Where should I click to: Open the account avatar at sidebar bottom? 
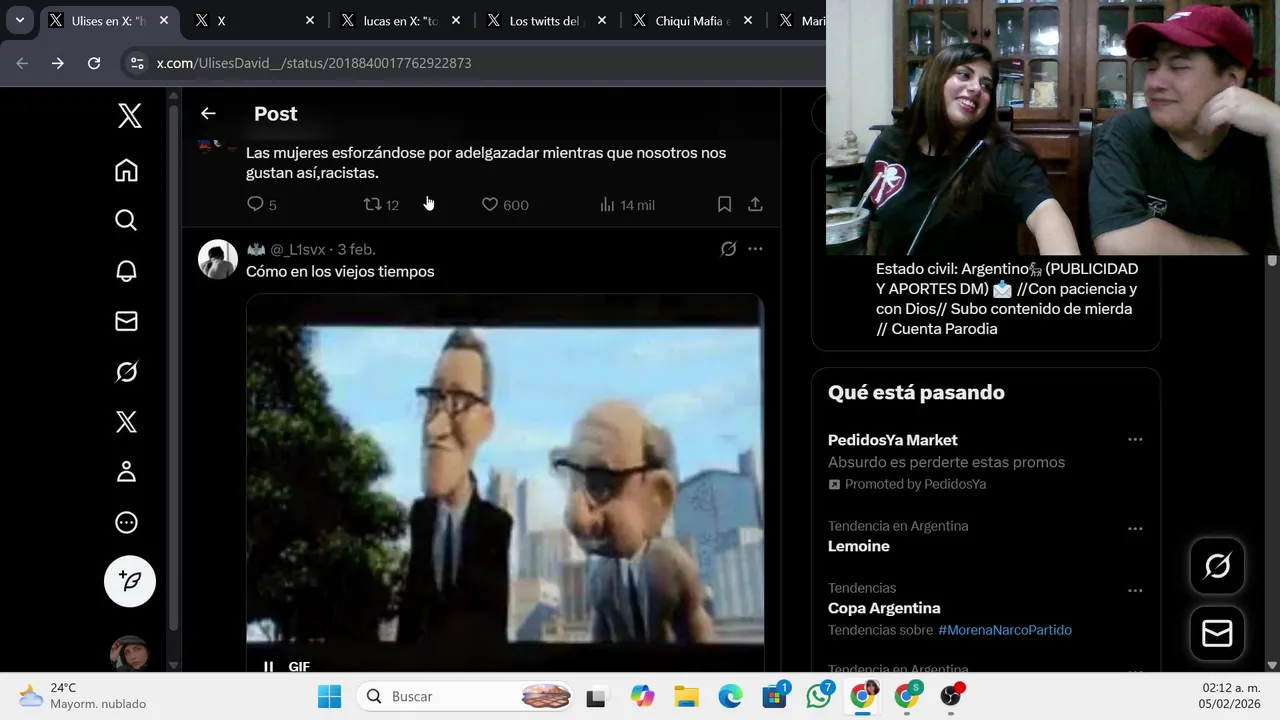(x=129, y=654)
